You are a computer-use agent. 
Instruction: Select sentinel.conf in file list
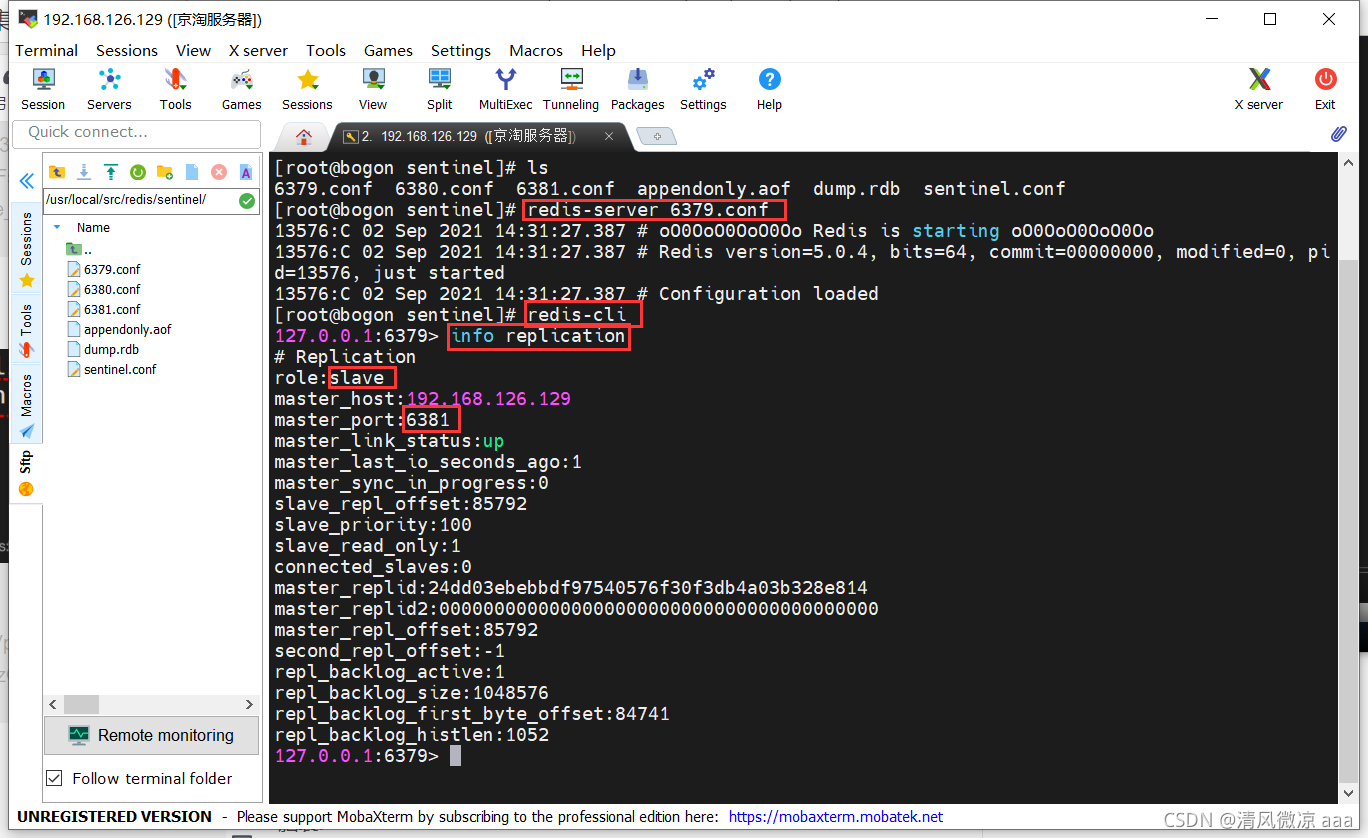click(x=111, y=369)
